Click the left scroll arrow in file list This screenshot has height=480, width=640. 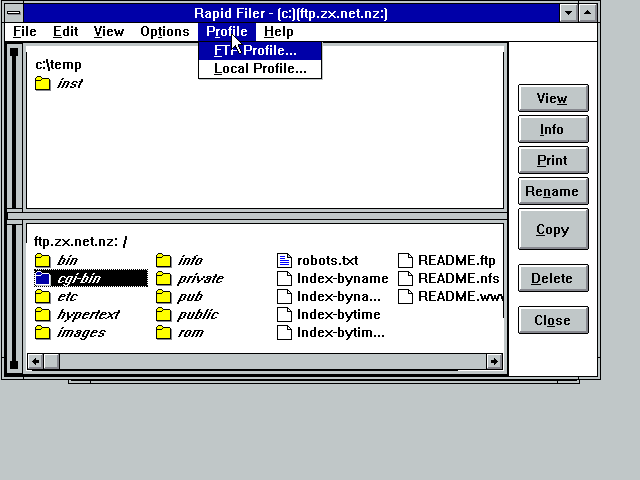36,361
